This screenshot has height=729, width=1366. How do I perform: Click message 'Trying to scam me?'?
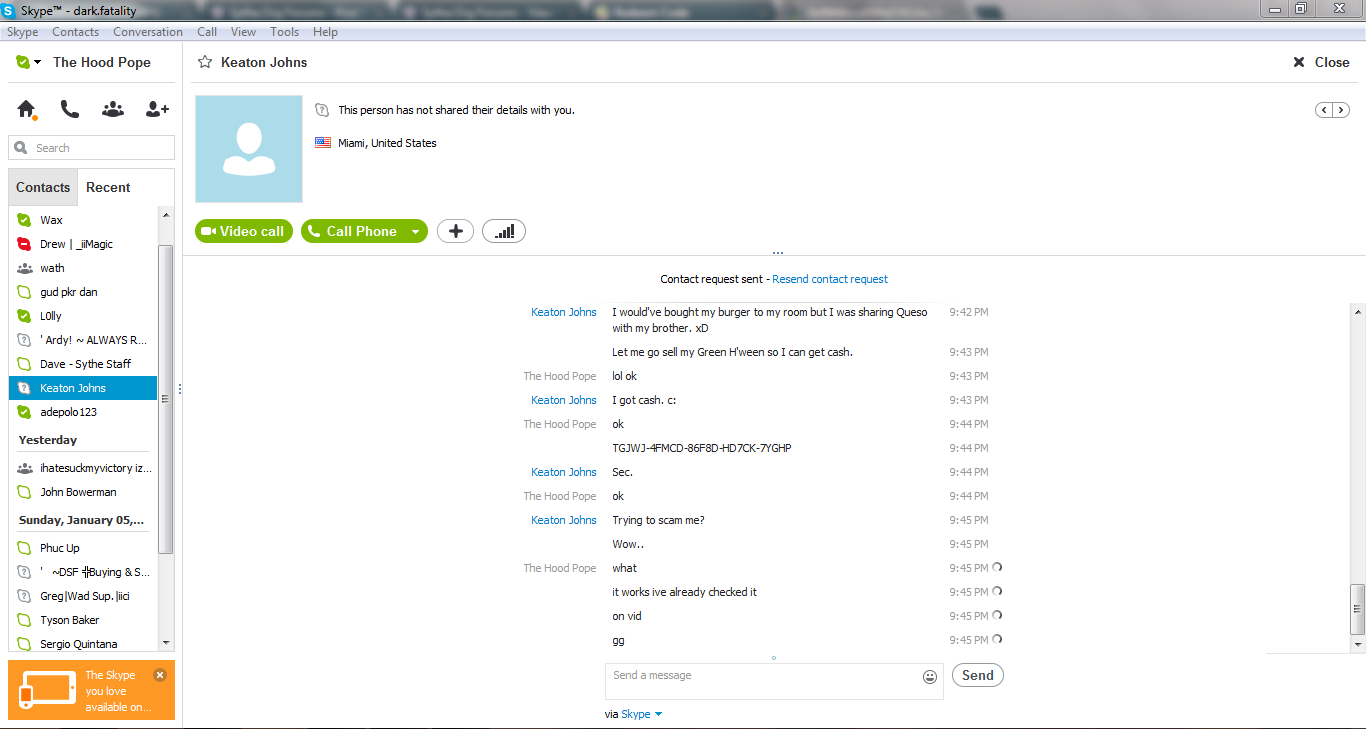pos(658,520)
